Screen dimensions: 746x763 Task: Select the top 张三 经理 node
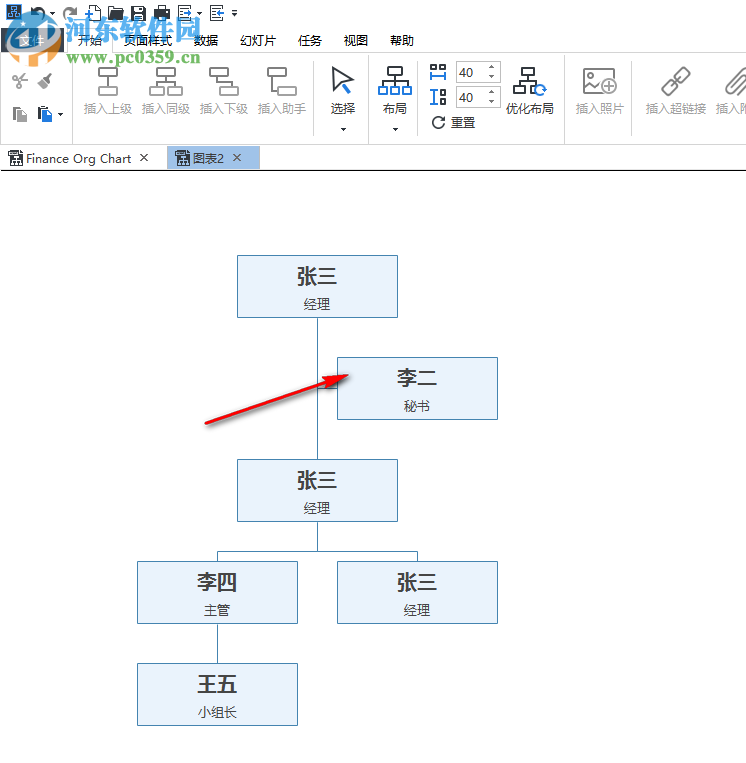[x=317, y=287]
